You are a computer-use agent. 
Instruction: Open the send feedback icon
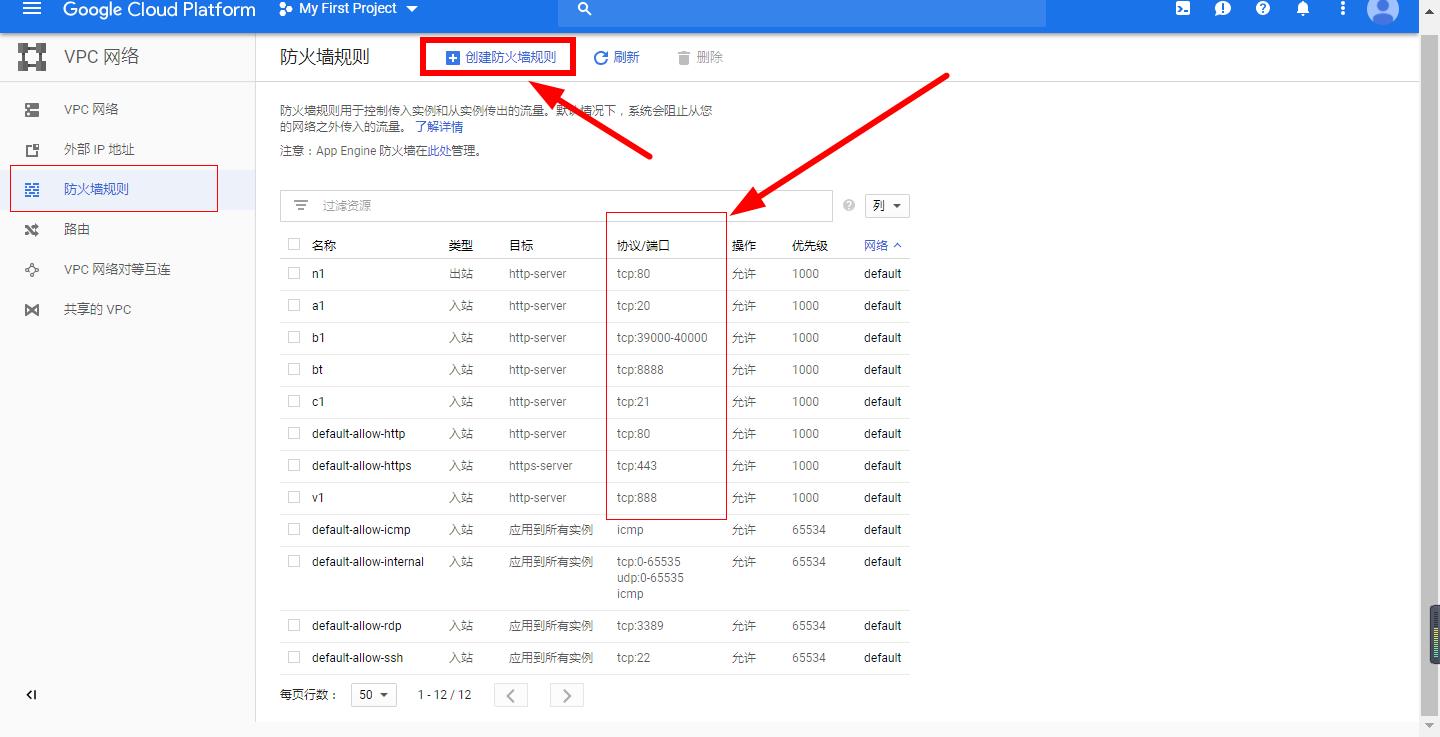click(1222, 9)
